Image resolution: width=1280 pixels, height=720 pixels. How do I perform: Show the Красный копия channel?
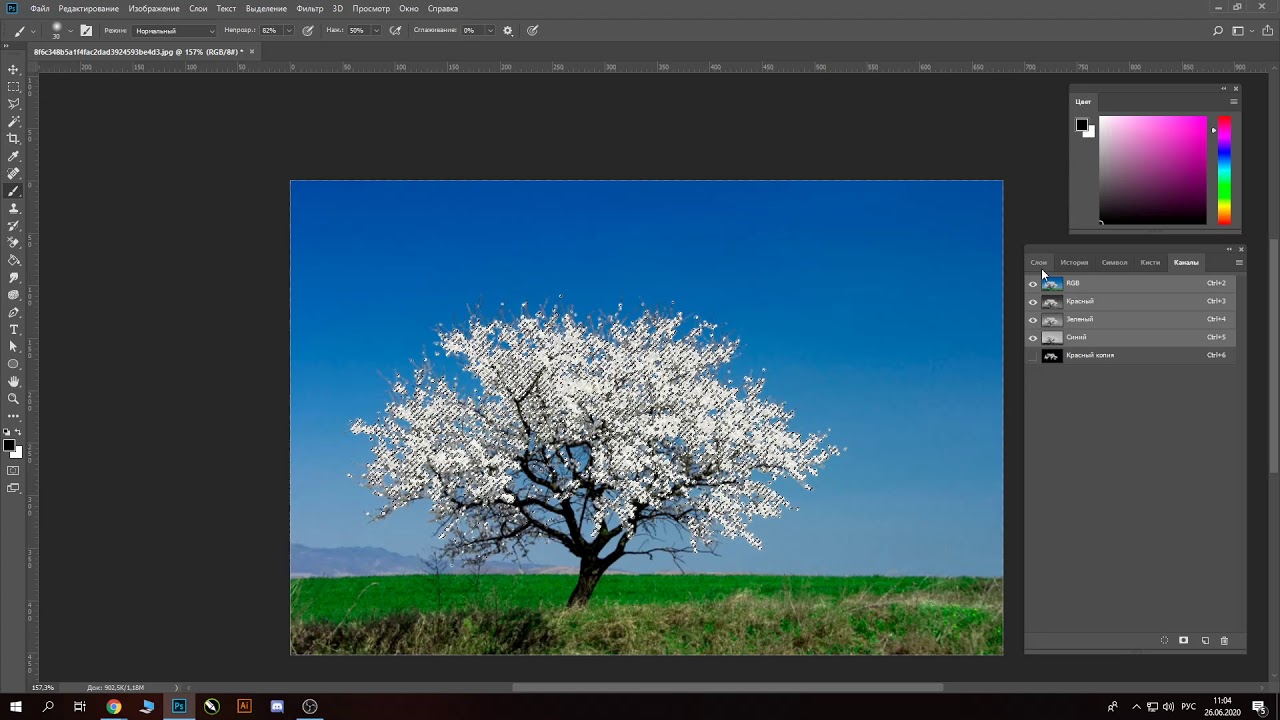(x=1033, y=355)
